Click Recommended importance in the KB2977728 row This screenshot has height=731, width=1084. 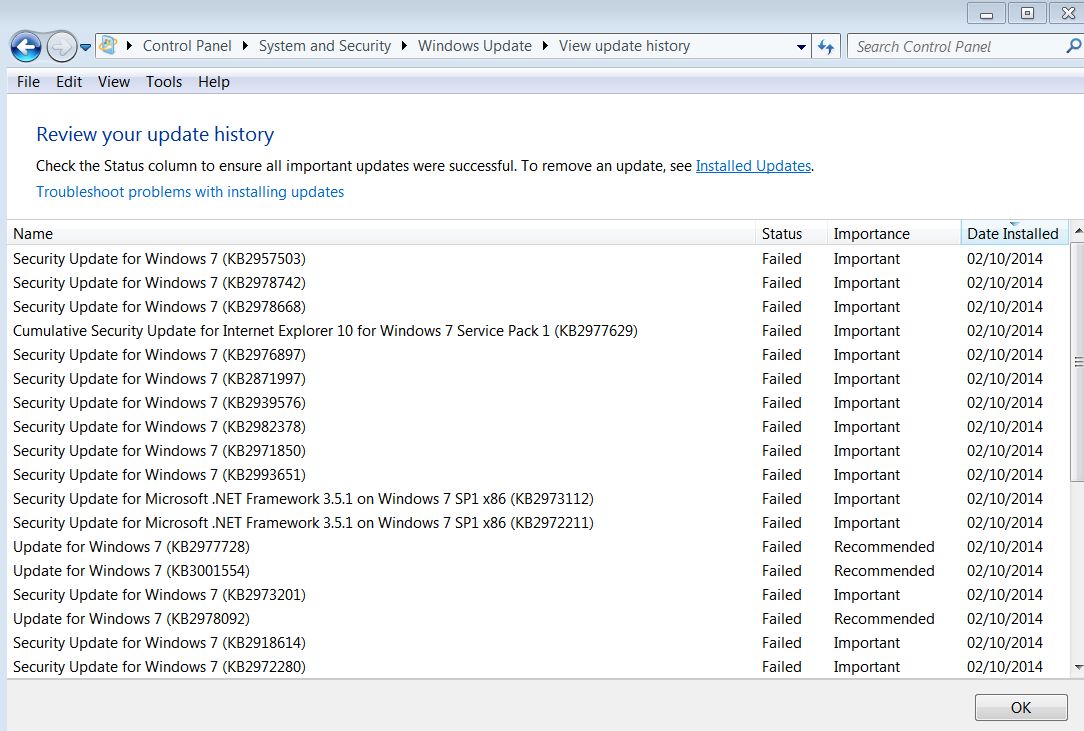pos(884,547)
